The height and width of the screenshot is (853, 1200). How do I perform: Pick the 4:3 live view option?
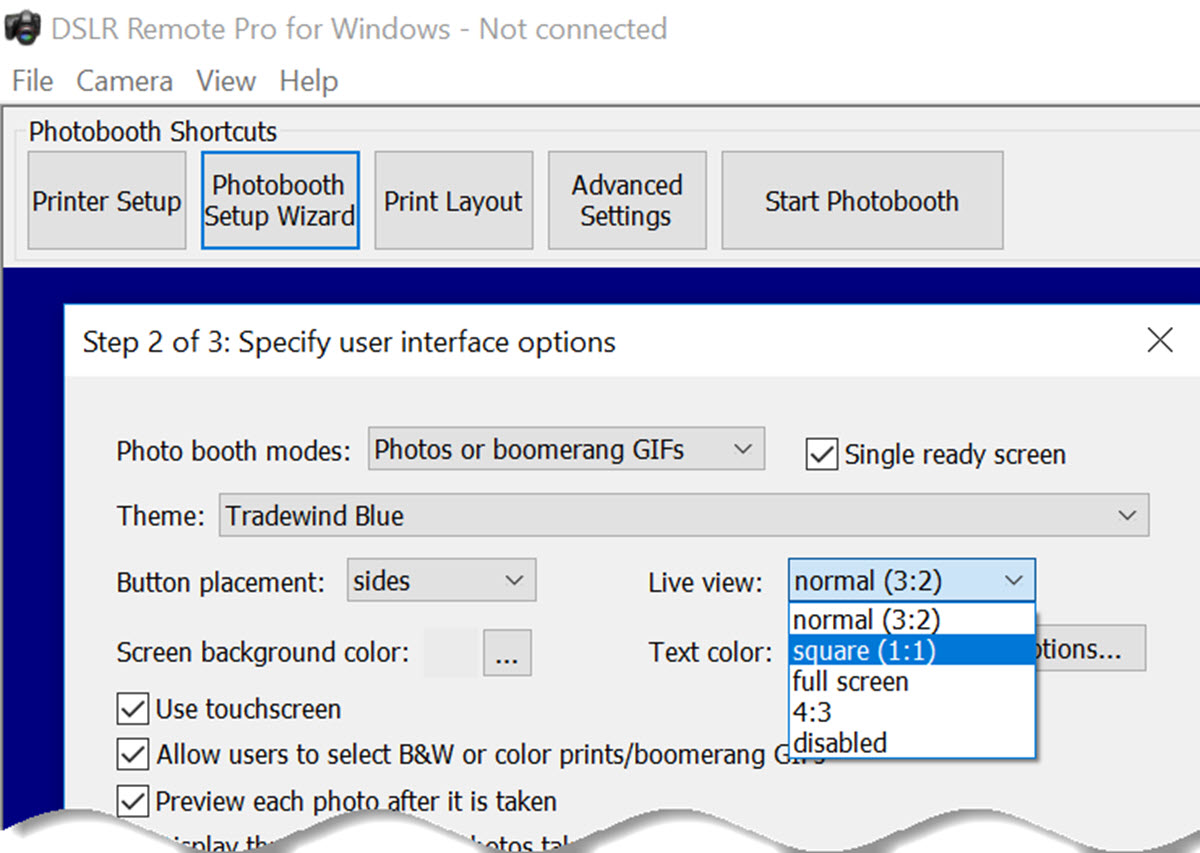[x=912, y=713]
